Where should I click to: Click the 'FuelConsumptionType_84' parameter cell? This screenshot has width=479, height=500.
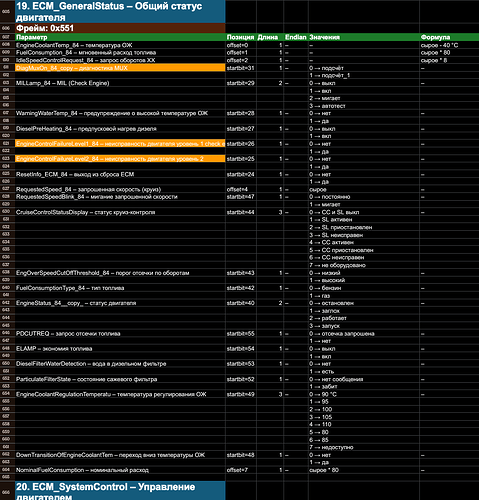120,288
